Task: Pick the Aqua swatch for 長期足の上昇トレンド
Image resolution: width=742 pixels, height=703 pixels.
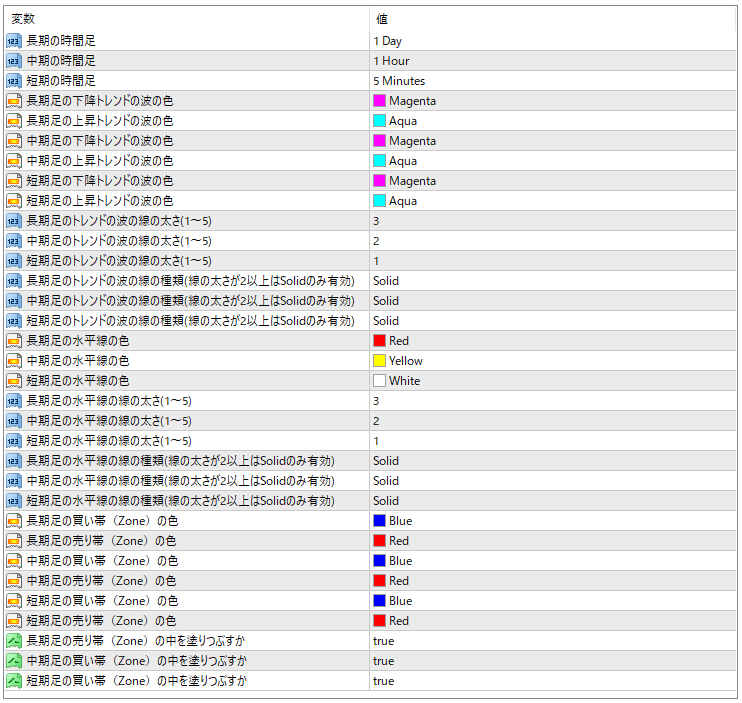Action: [x=379, y=121]
